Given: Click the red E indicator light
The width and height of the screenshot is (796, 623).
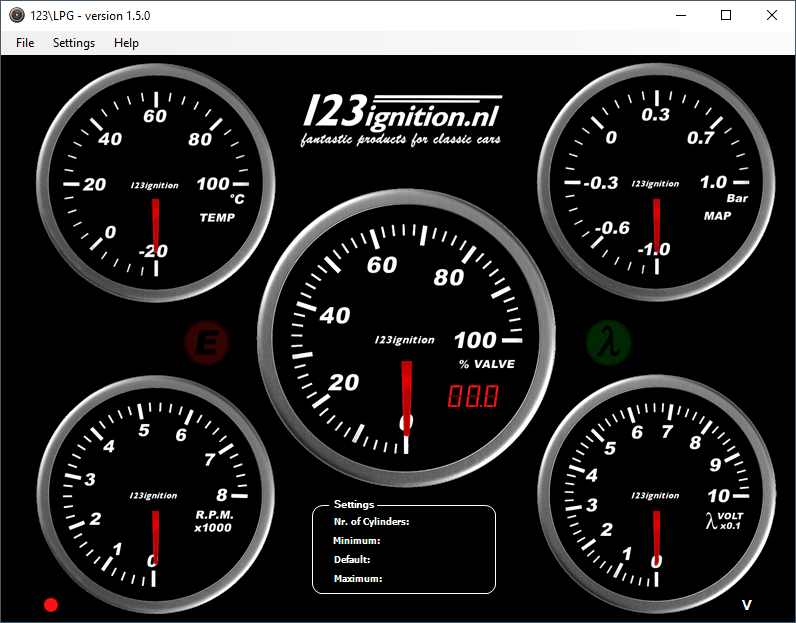Looking at the screenshot, I should (207, 343).
